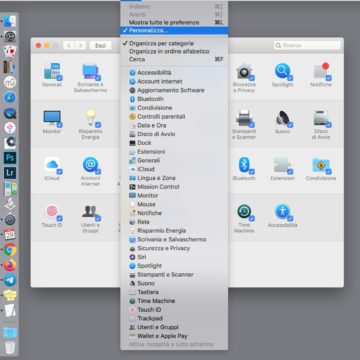Viewport: 360px width, 360px height.
Task: Open Notifiche pane icon in window
Action: (x=321, y=72)
